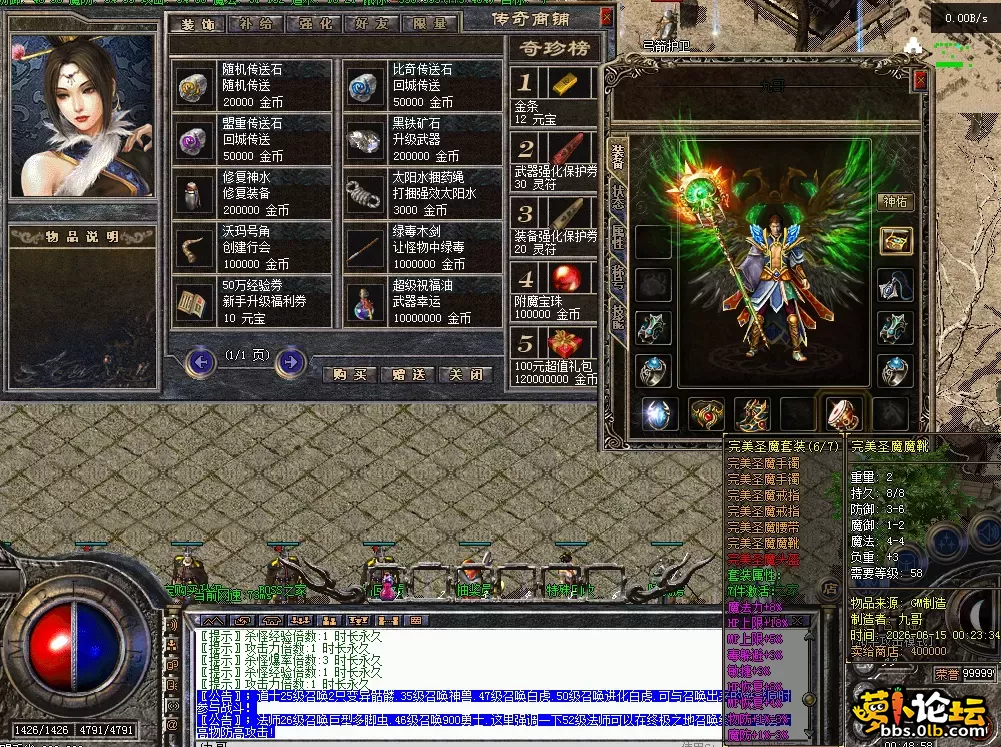Viewport: 1001px width, 747px height.
Task: Click the belt equipment slot
Action: tap(705, 414)
